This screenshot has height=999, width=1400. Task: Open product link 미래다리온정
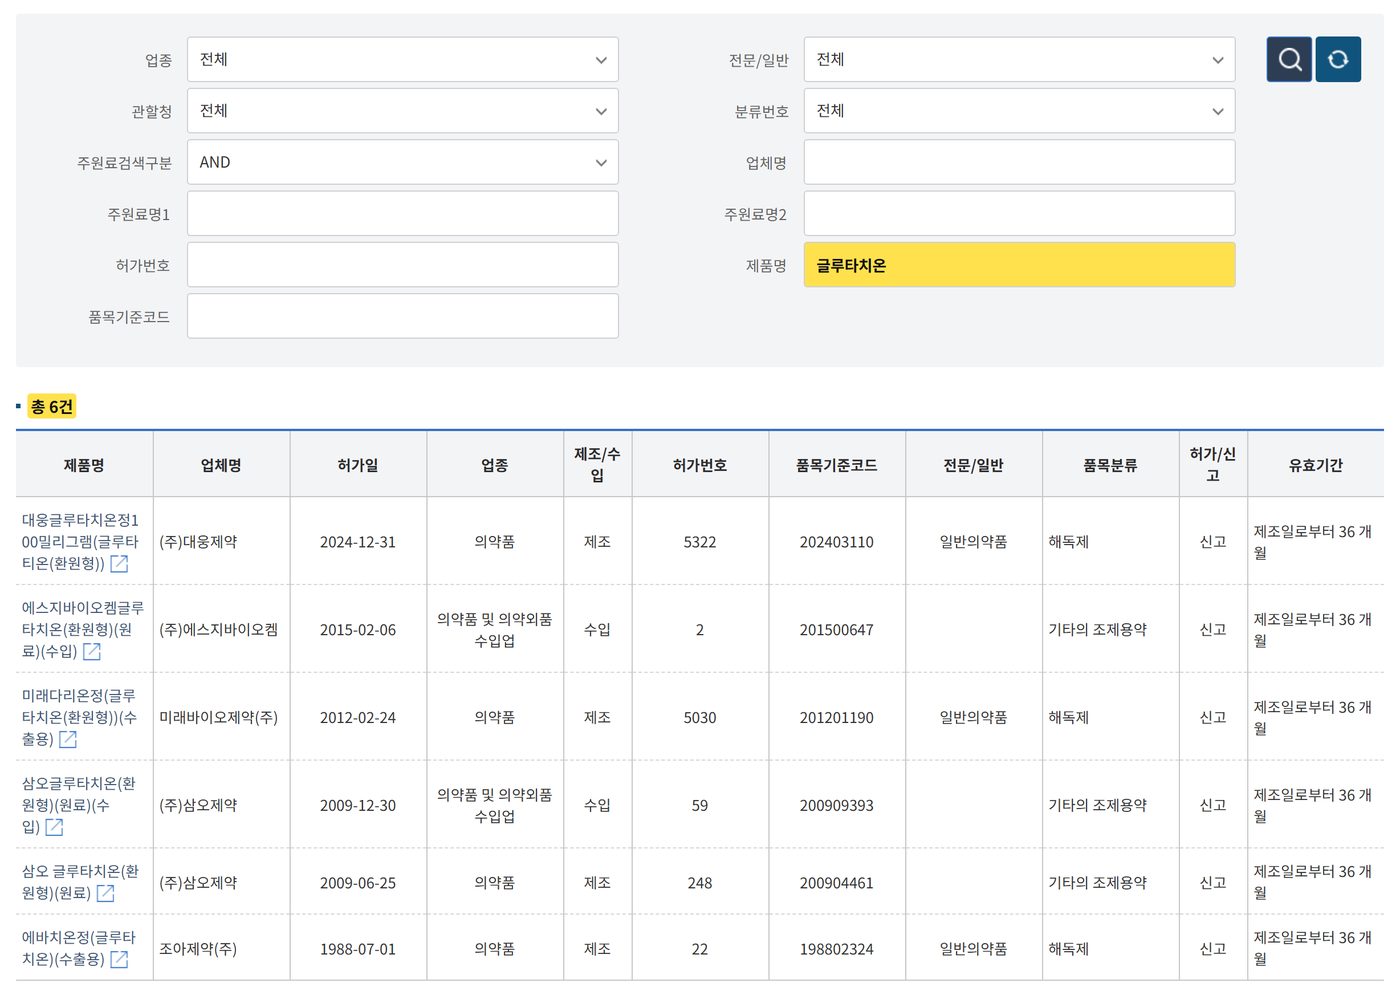pos(79,718)
